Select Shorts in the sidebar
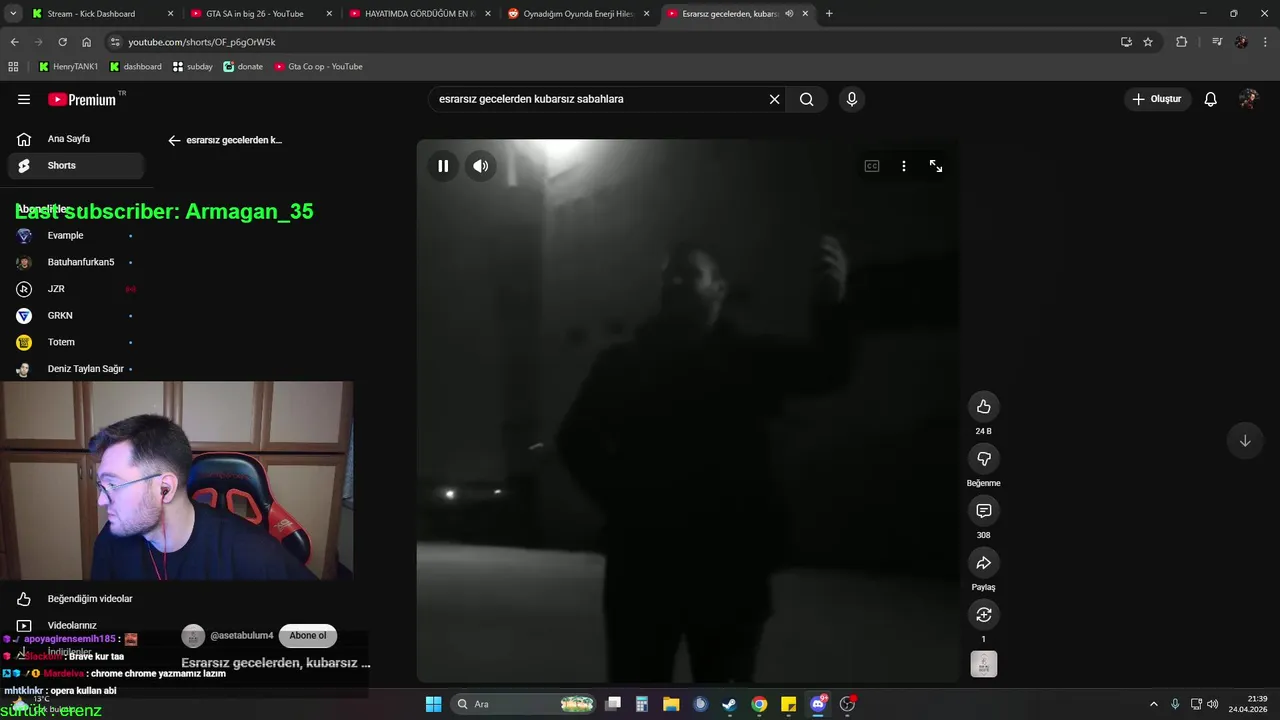 75,166
